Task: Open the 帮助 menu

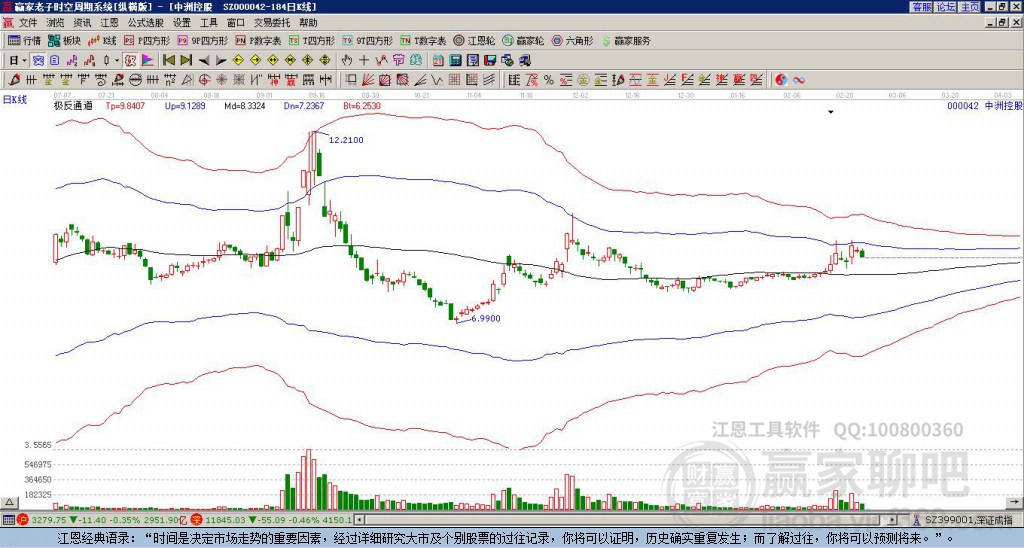Action: click(x=308, y=23)
